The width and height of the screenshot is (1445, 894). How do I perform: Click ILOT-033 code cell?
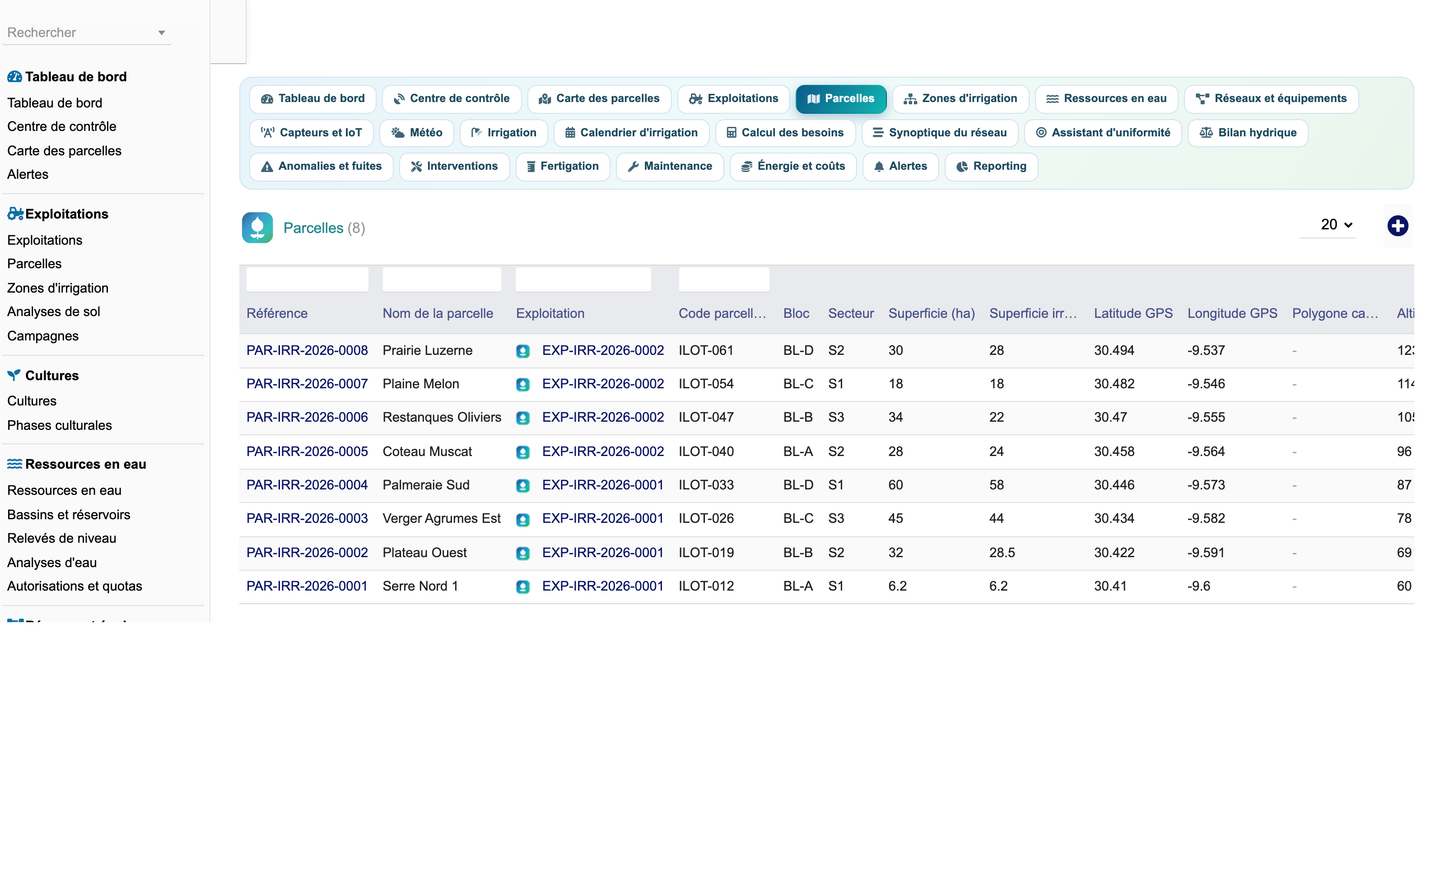click(706, 485)
